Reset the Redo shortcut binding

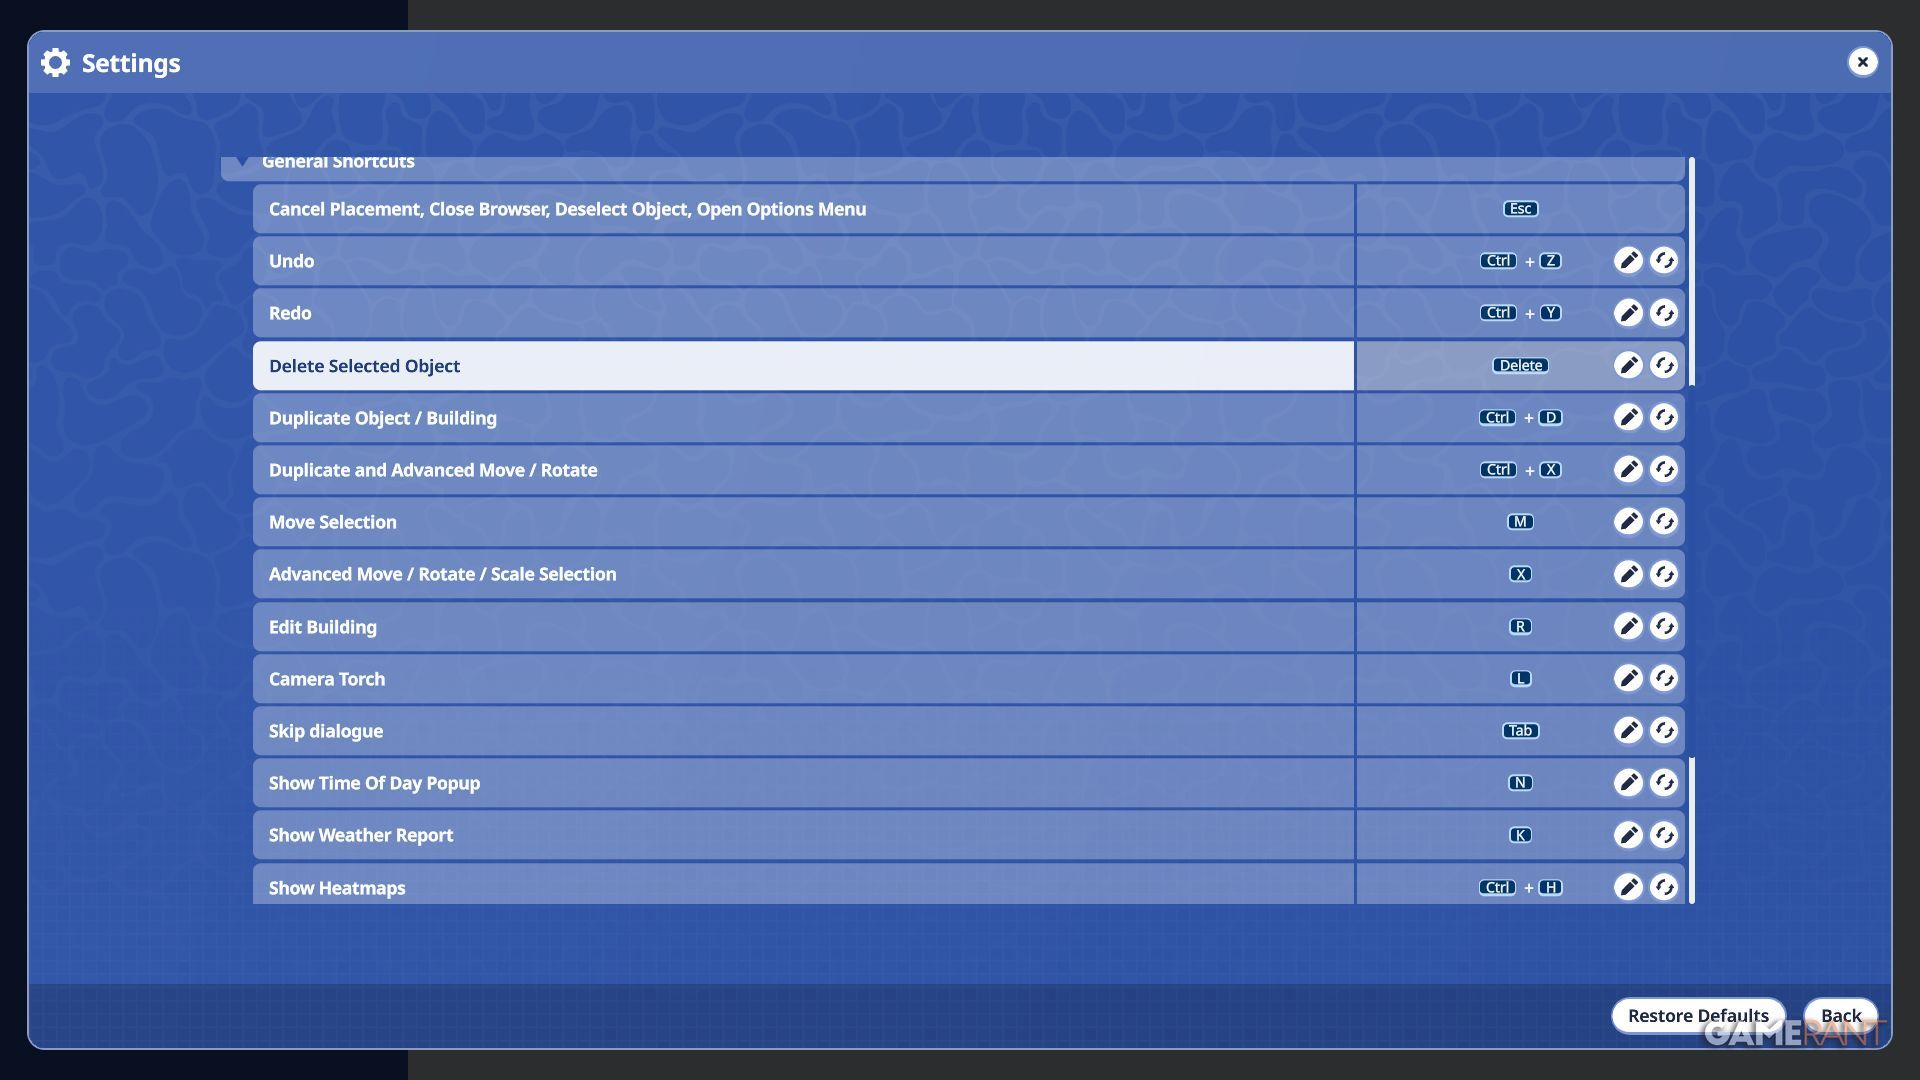(1664, 313)
